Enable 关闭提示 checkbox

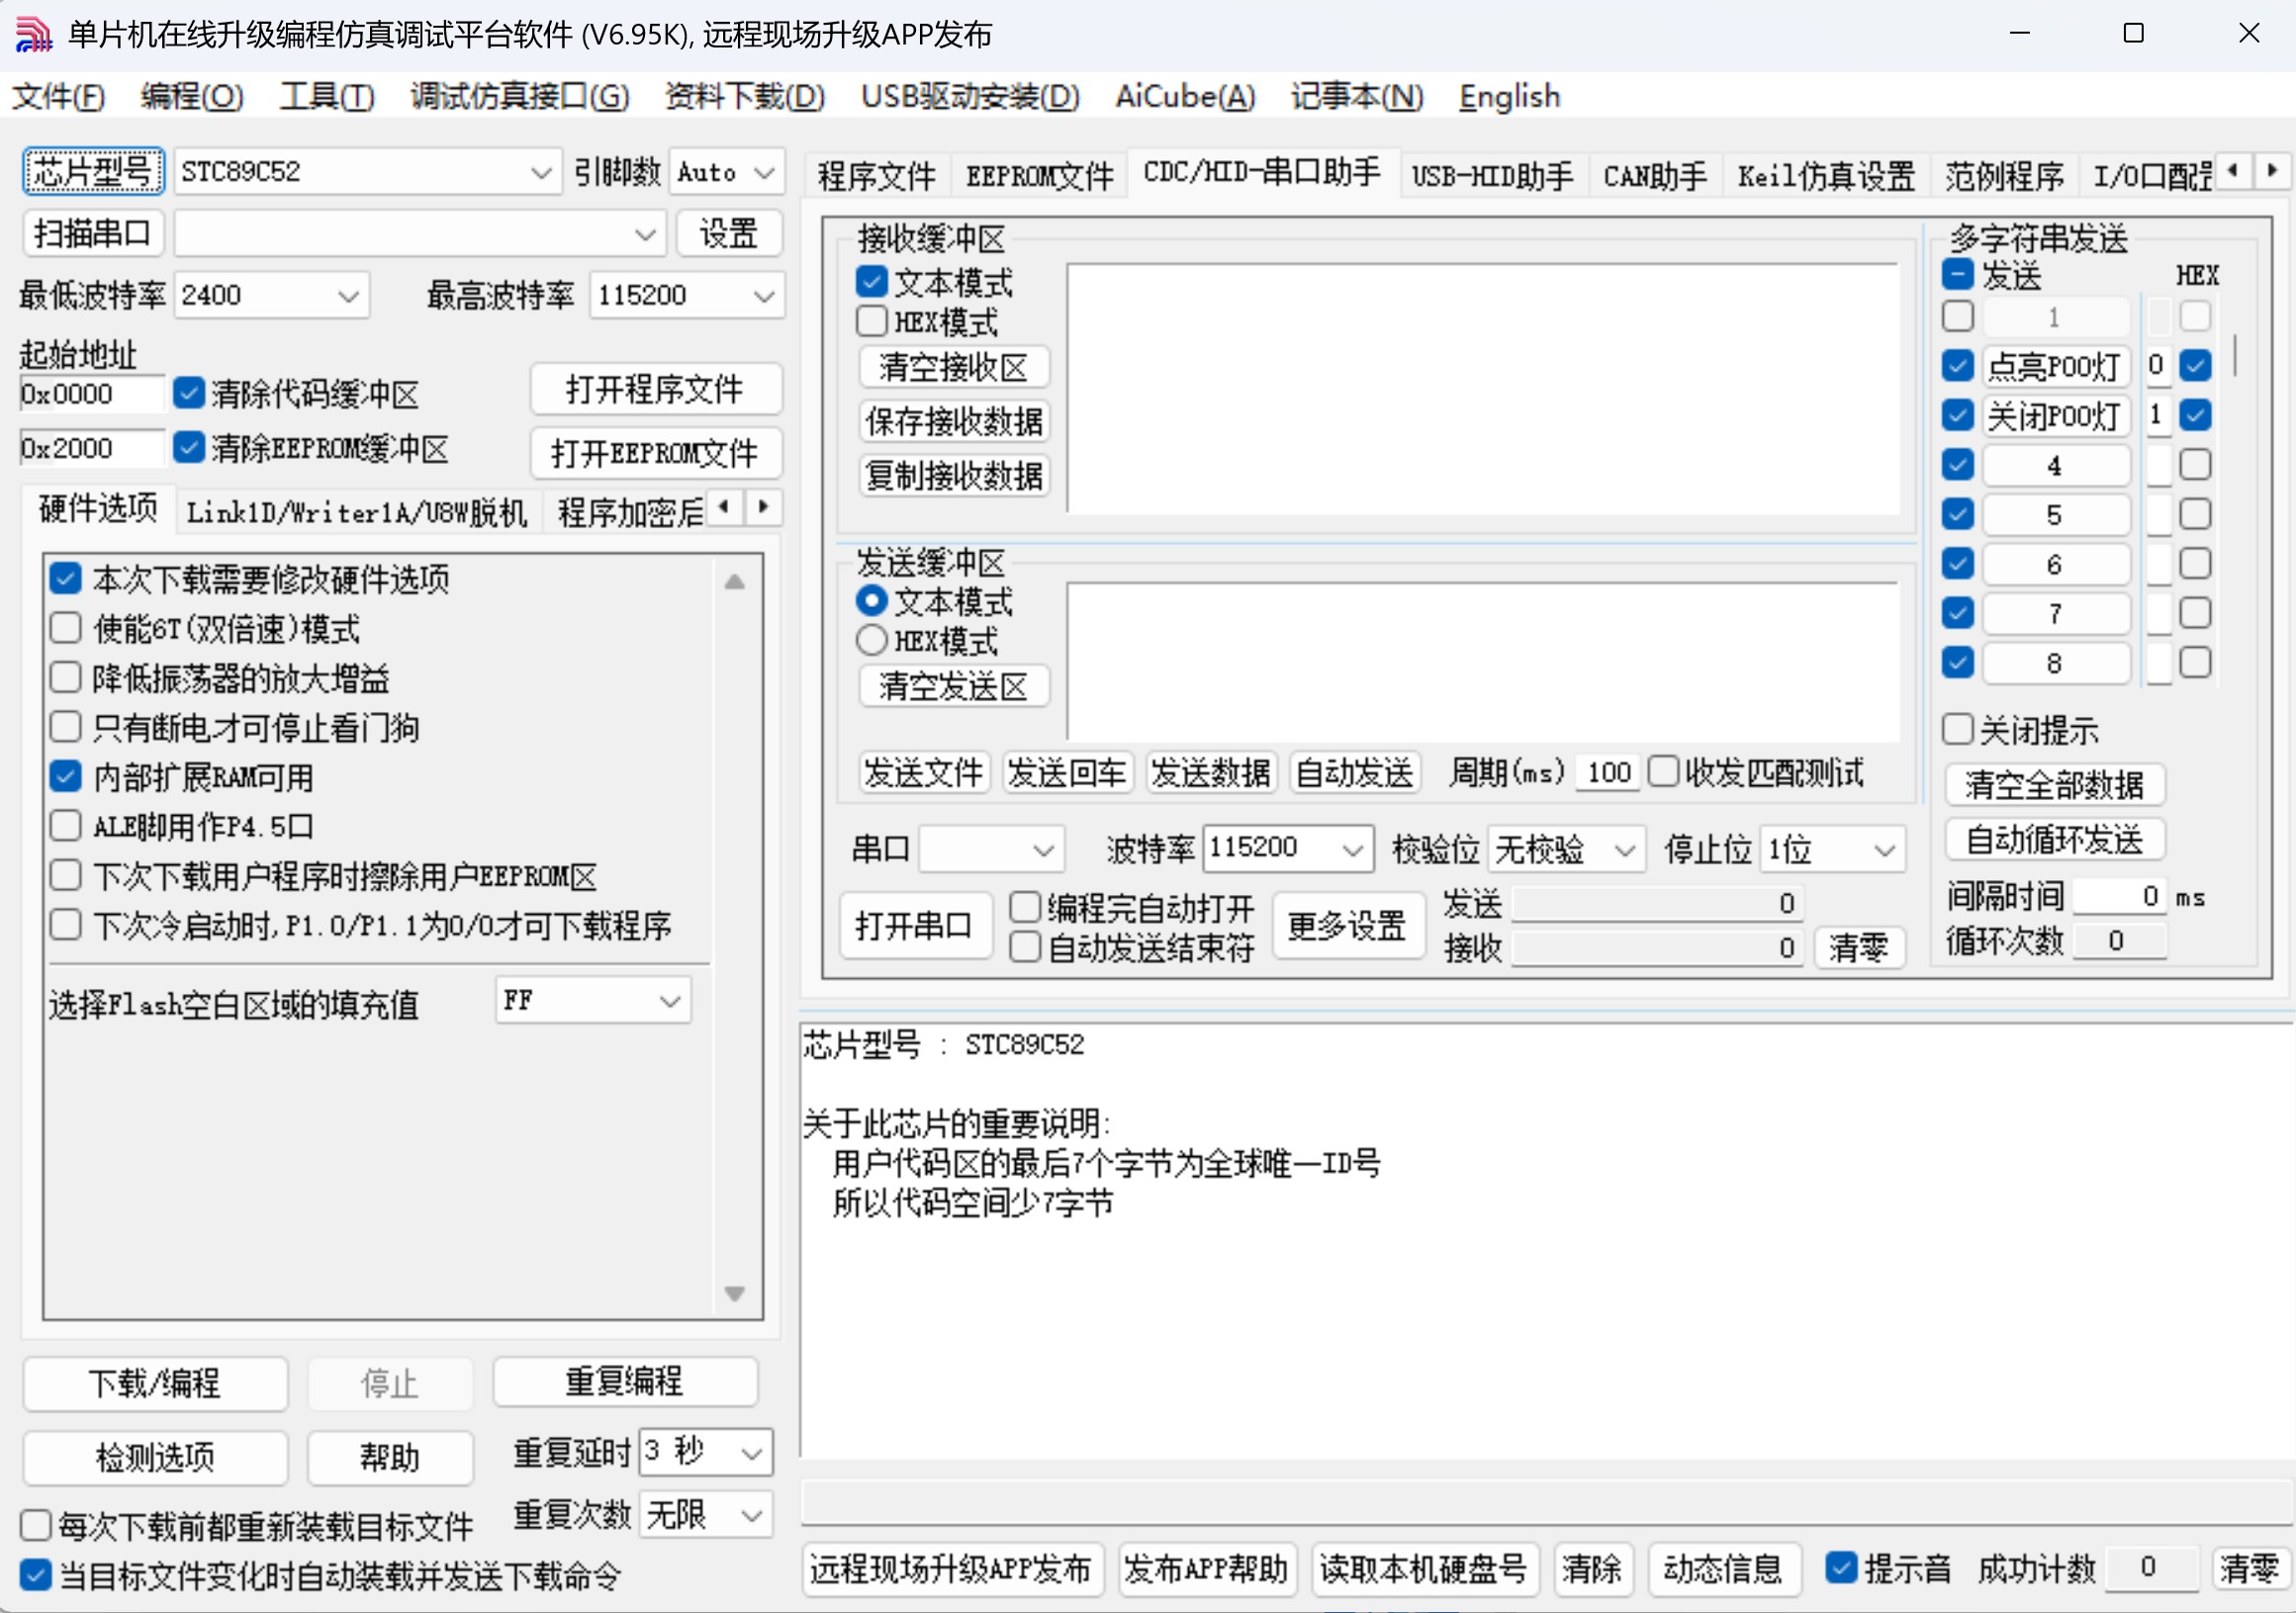pos(1958,730)
